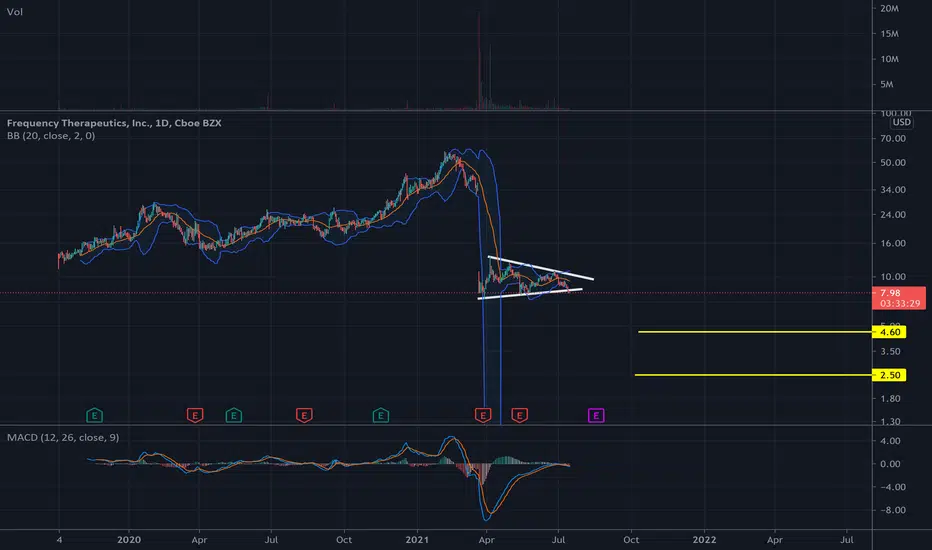Click the Oct label following Jul 2020
The width and height of the screenshot is (932, 550).
(x=344, y=540)
